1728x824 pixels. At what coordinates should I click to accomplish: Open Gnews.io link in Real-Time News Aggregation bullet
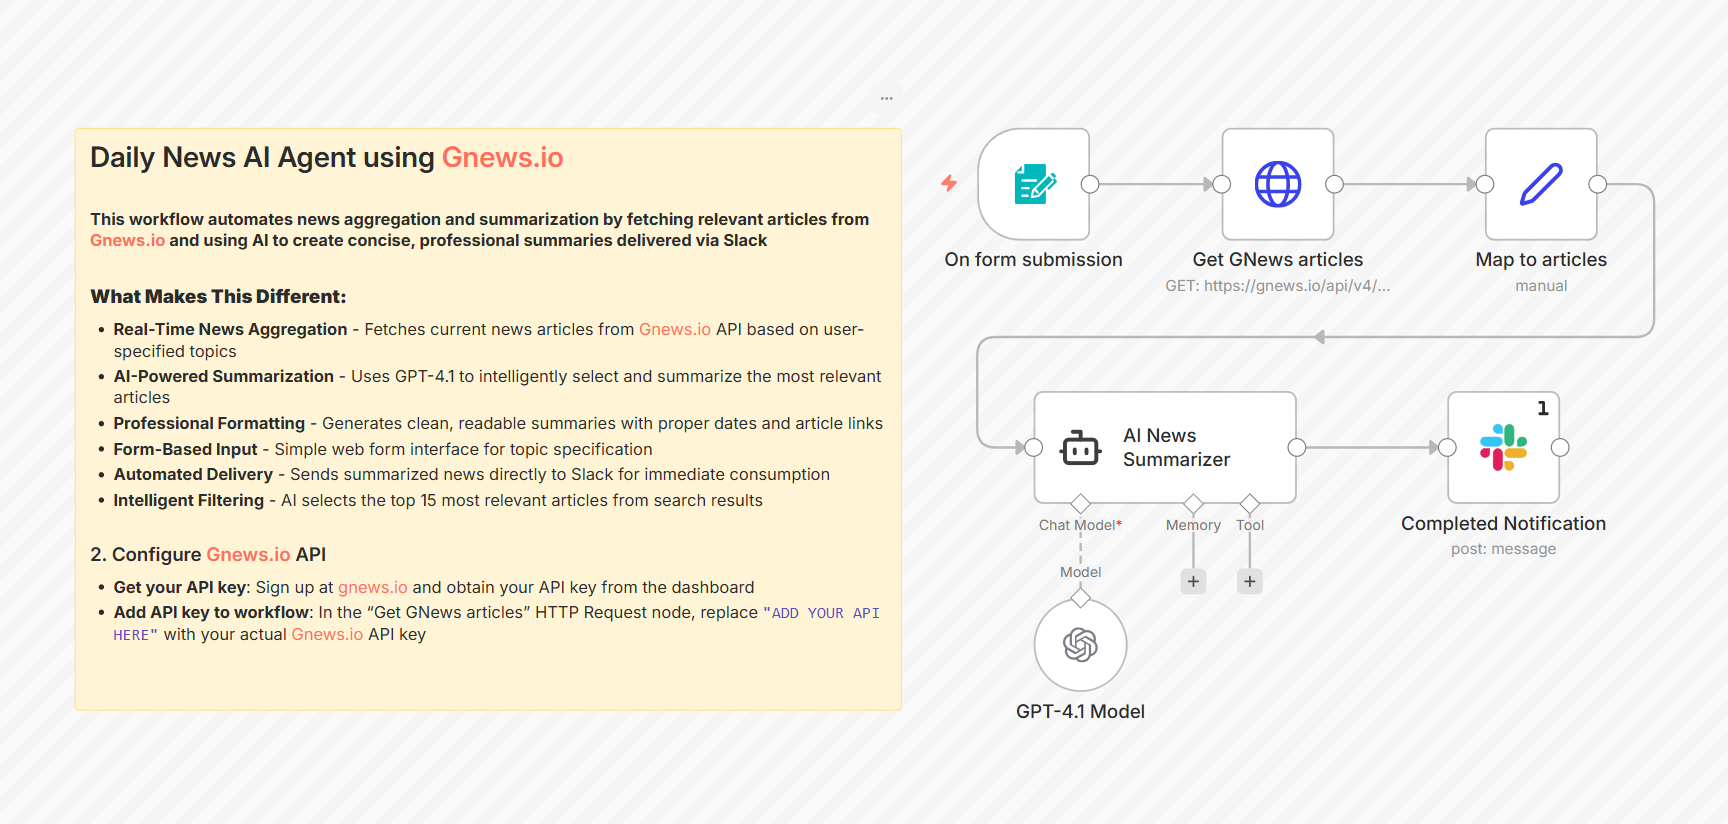(675, 329)
